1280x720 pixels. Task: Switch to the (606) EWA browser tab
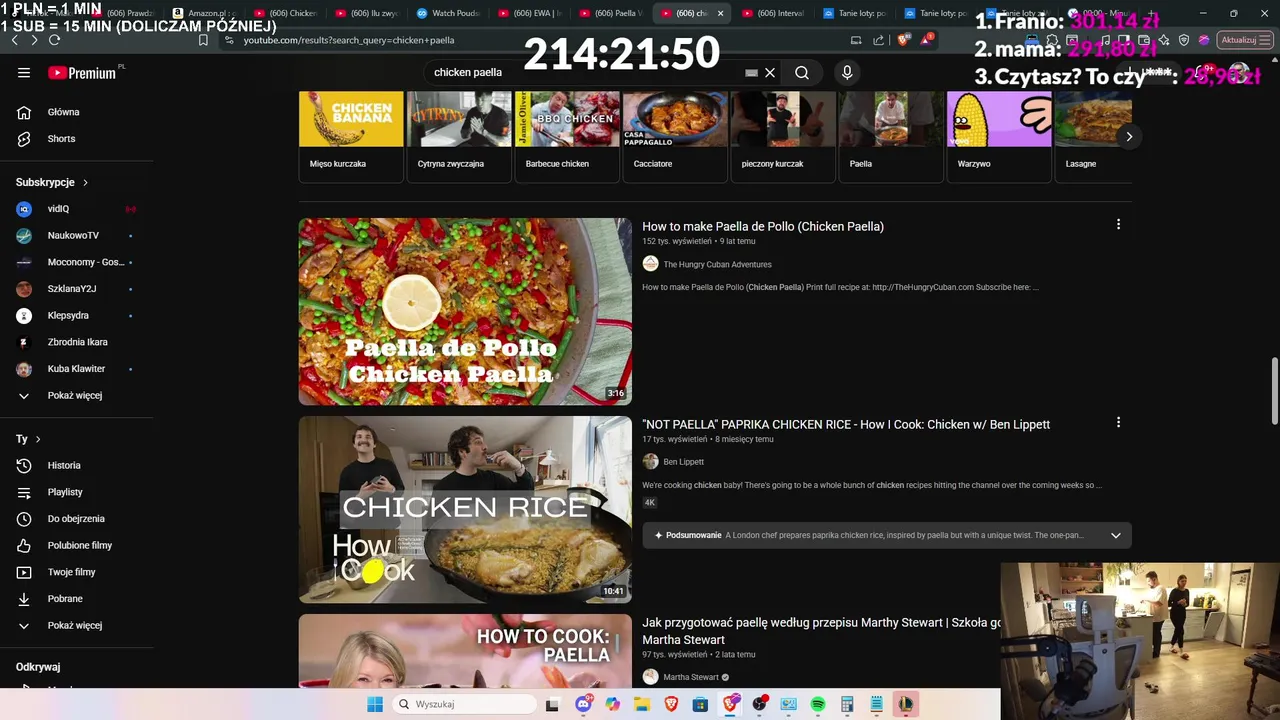(x=529, y=13)
